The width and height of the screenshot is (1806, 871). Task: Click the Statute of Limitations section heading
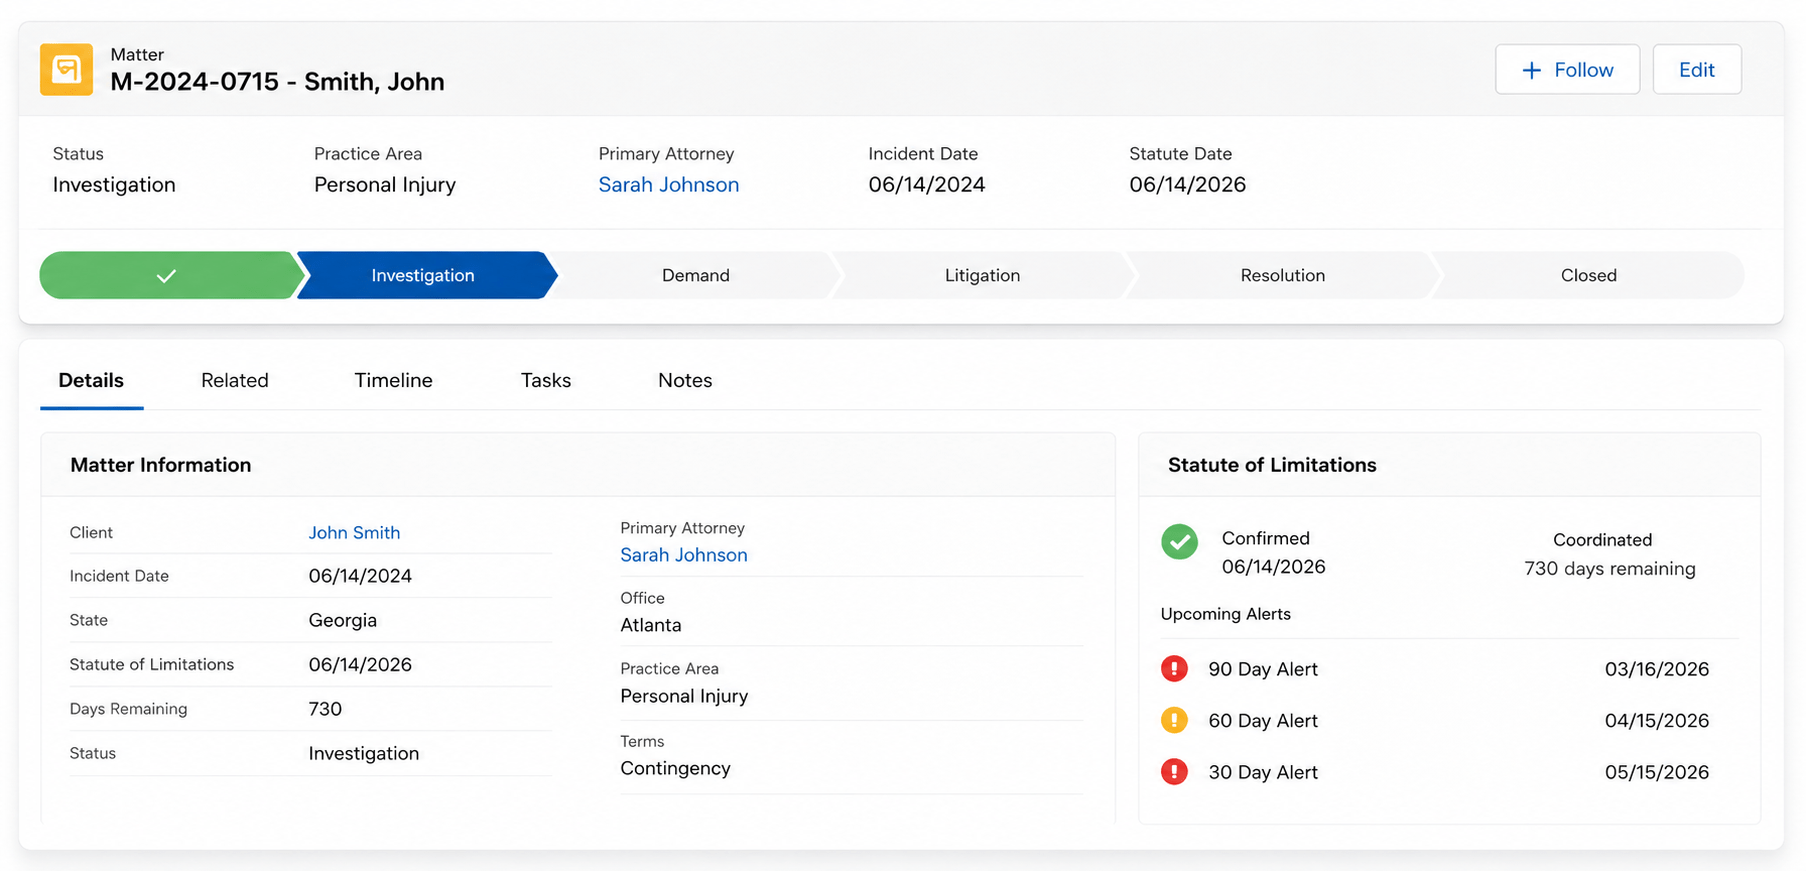(x=1272, y=465)
